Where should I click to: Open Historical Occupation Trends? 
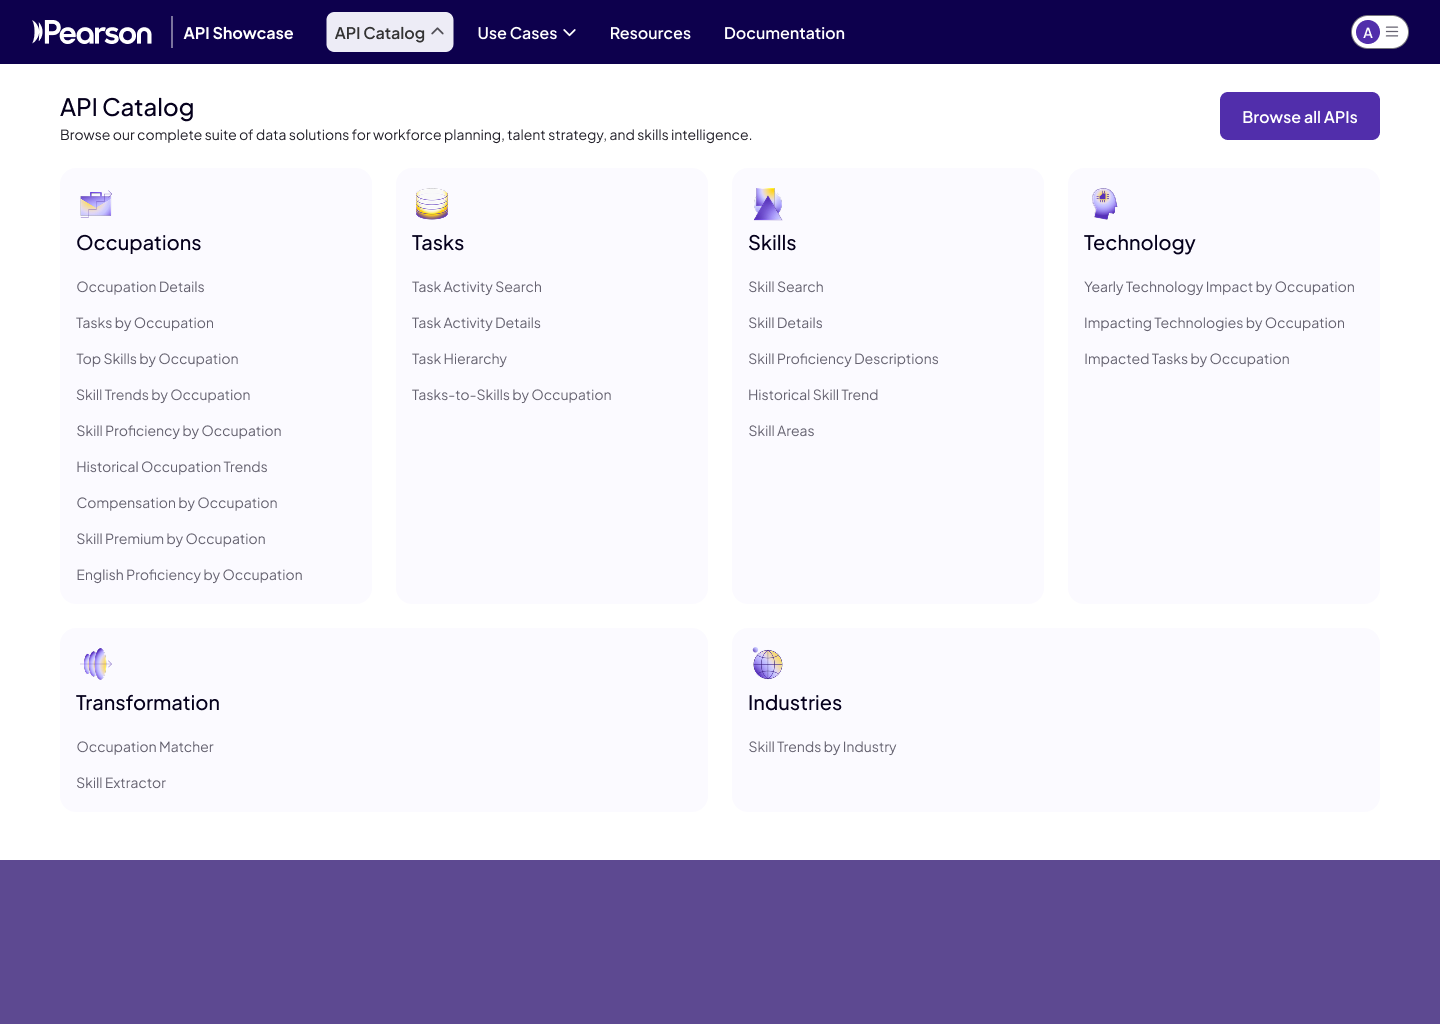tap(172, 467)
